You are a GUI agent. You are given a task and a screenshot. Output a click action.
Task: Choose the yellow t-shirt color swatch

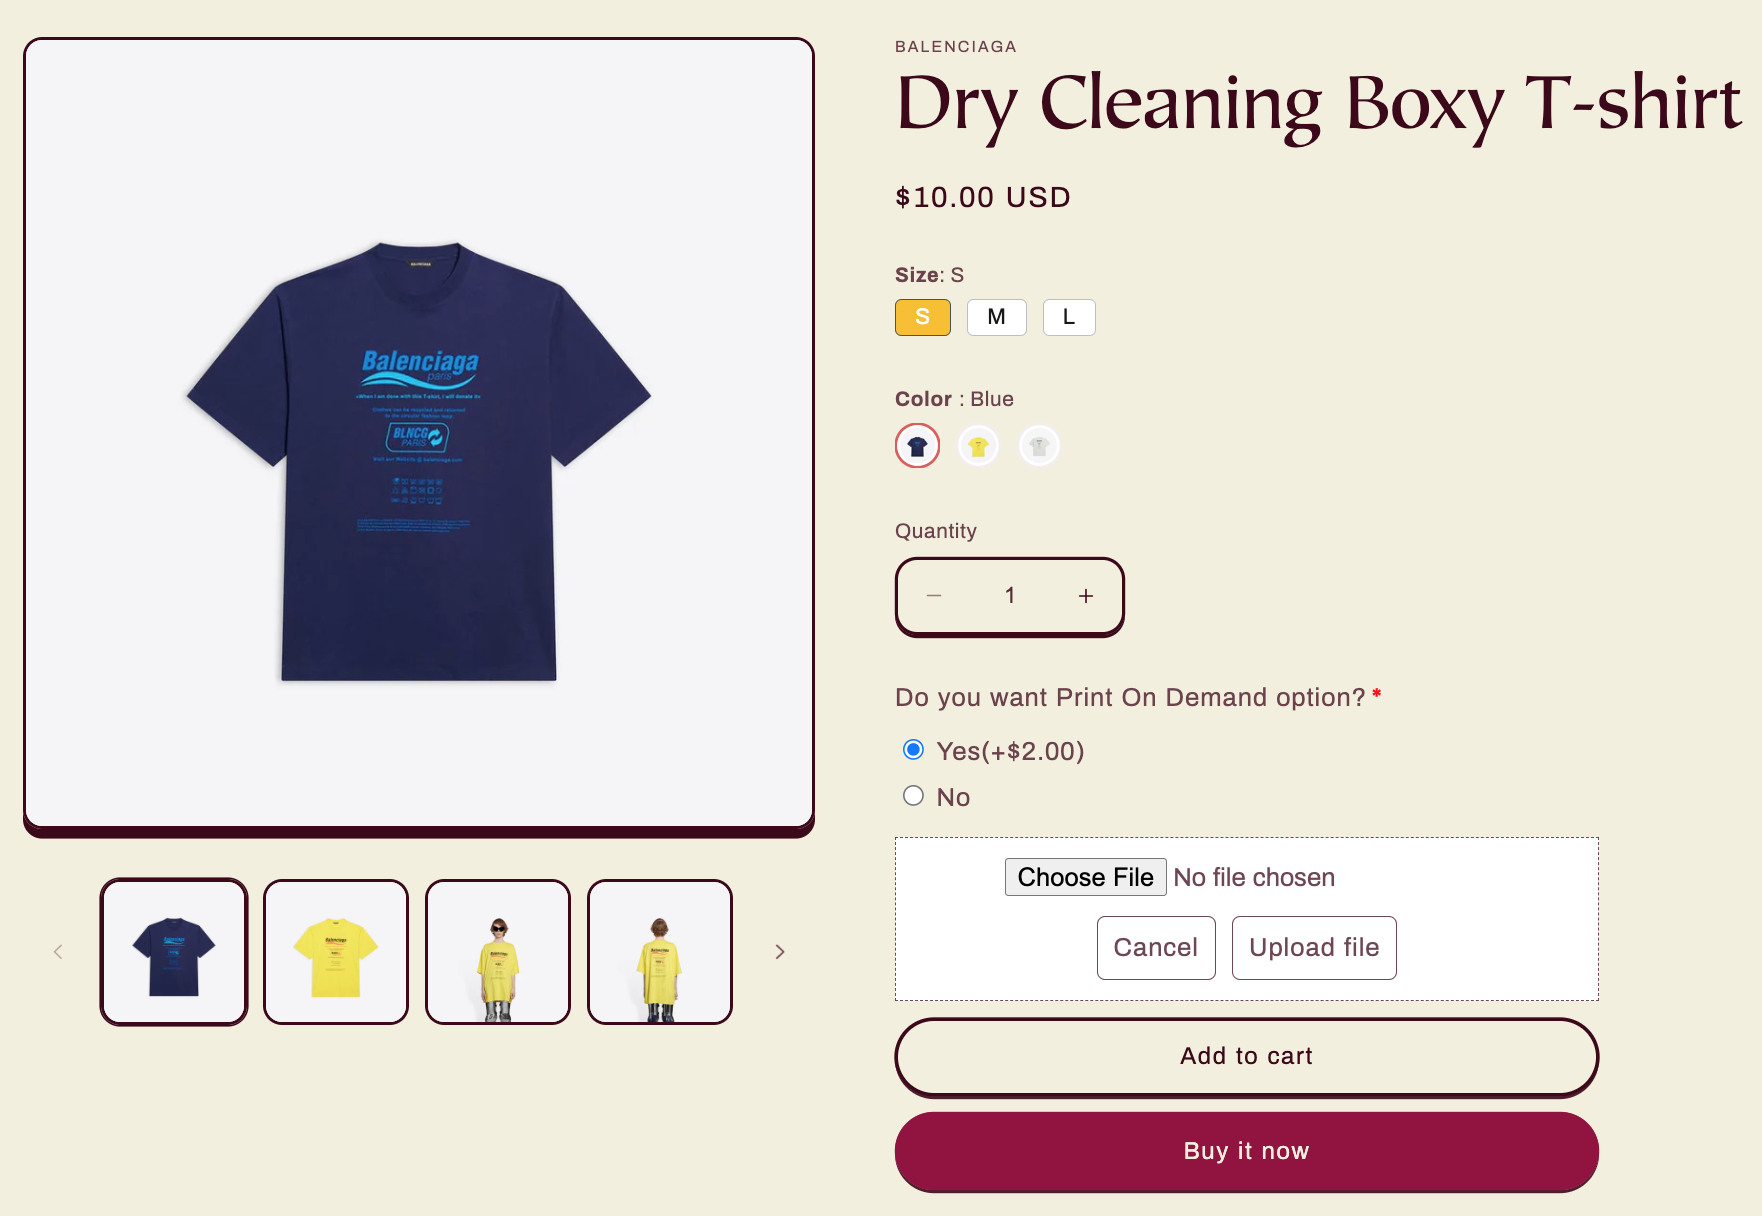pyautogui.click(x=978, y=446)
